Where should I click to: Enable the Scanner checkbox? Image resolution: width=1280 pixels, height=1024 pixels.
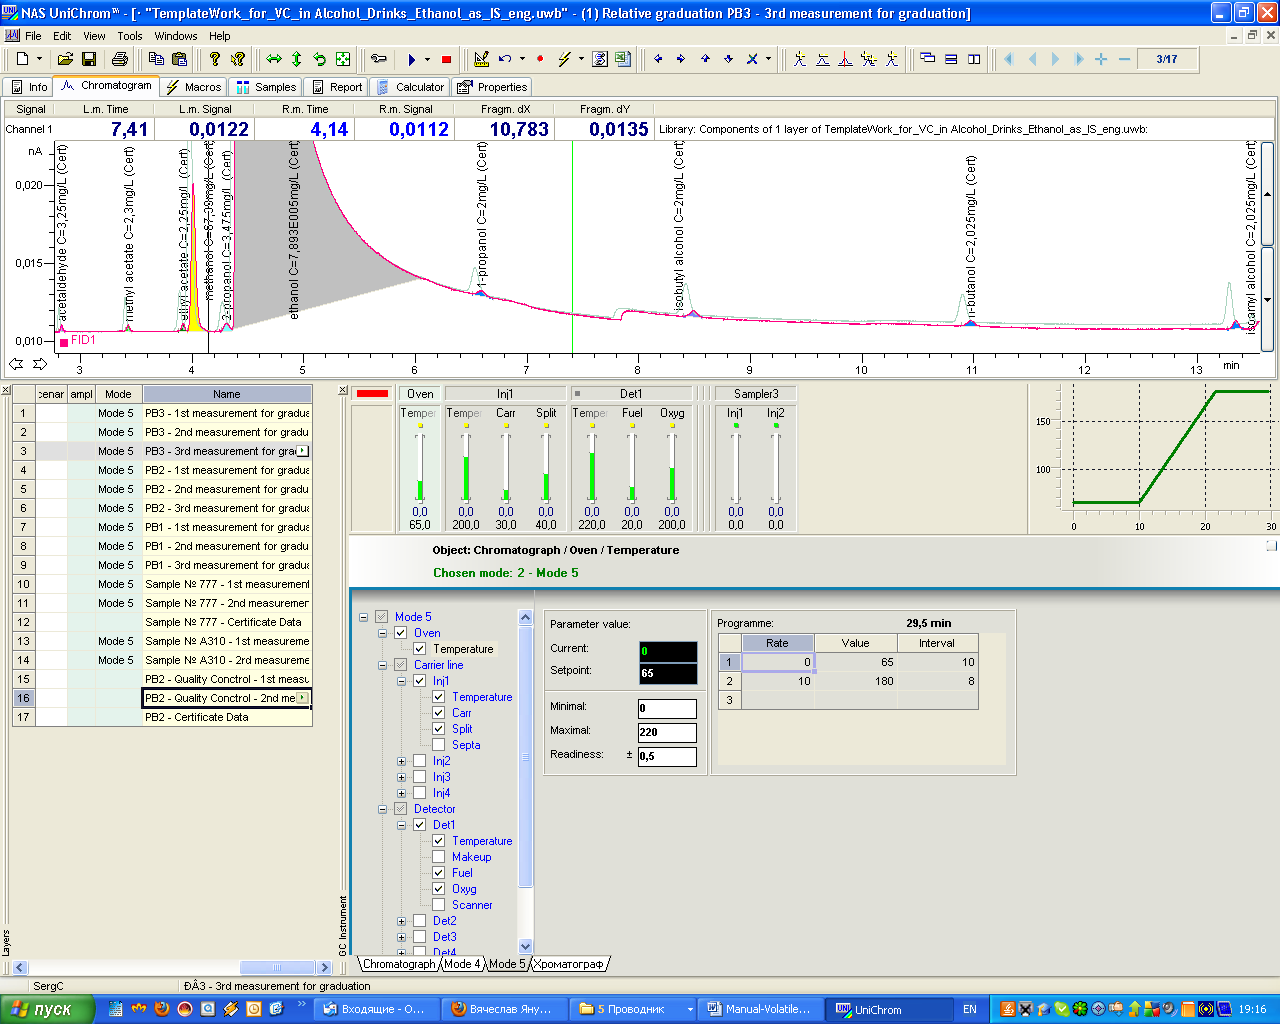point(439,905)
